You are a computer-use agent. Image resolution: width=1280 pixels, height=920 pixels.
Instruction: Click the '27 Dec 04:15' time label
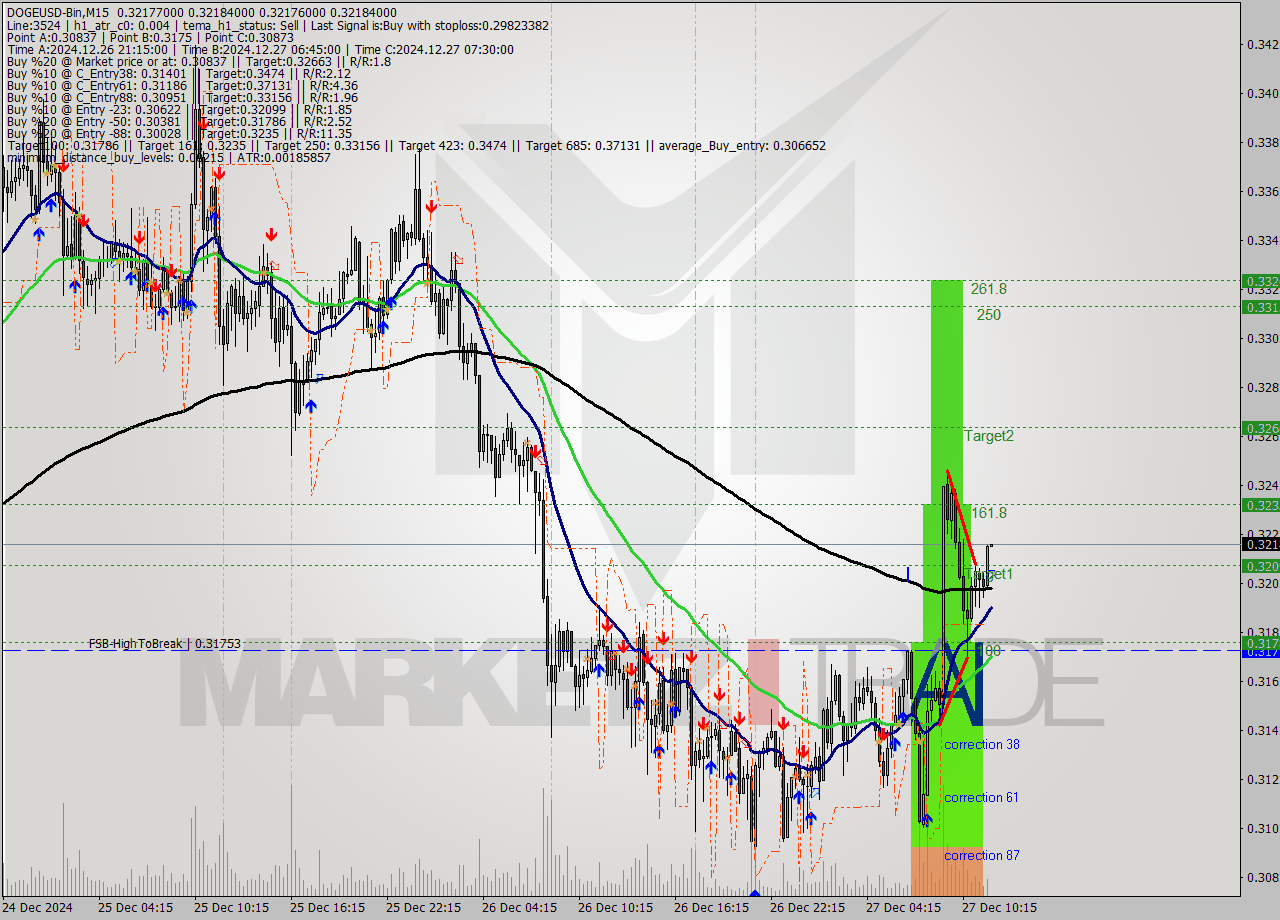pyautogui.click(x=903, y=908)
